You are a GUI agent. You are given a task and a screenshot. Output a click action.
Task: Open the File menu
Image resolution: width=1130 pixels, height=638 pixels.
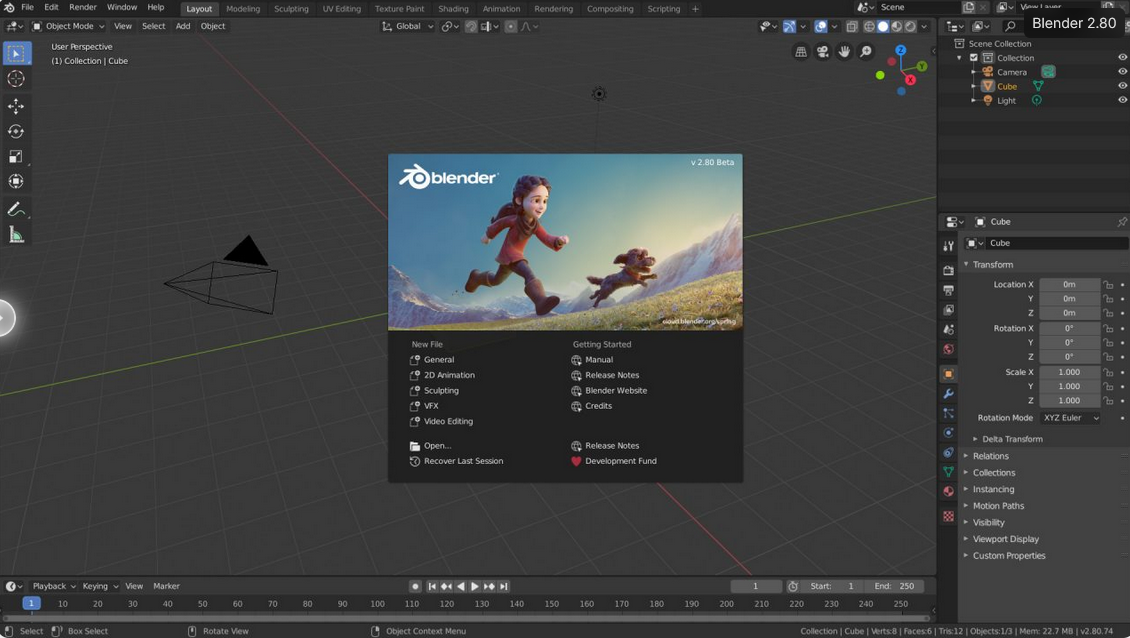click(x=27, y=7)
